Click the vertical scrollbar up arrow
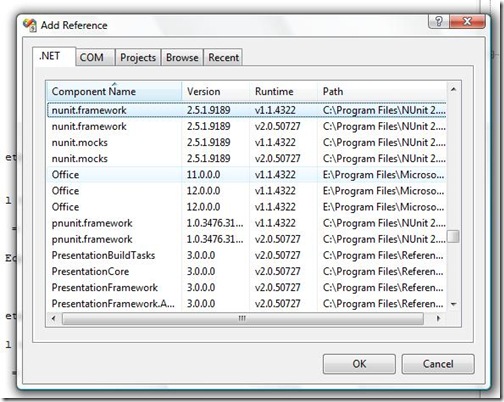Image resolution: width=504 pixels, height=402 pixels. click(x=453, y=89)
